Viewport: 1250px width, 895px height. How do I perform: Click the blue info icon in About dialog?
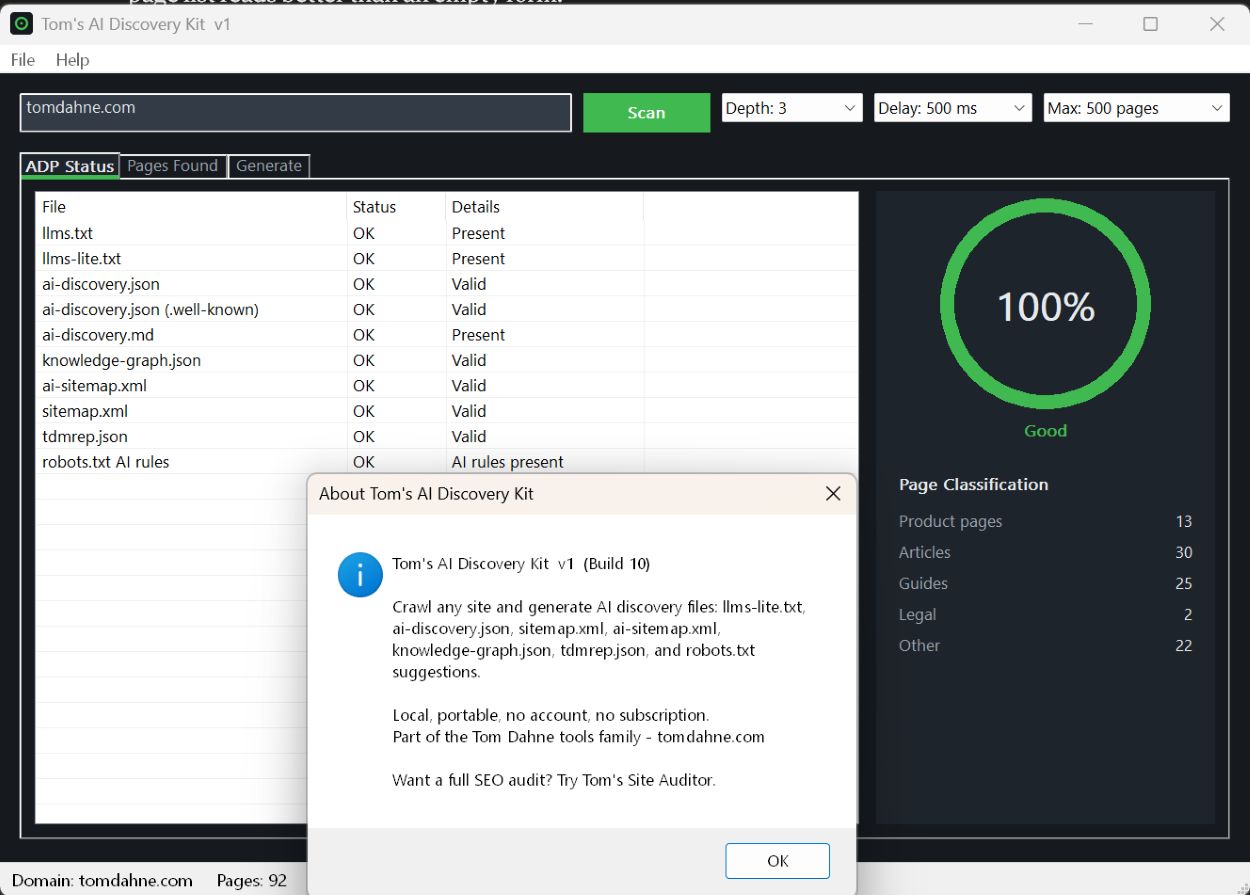pyautogui.click(x=360, y=574)
